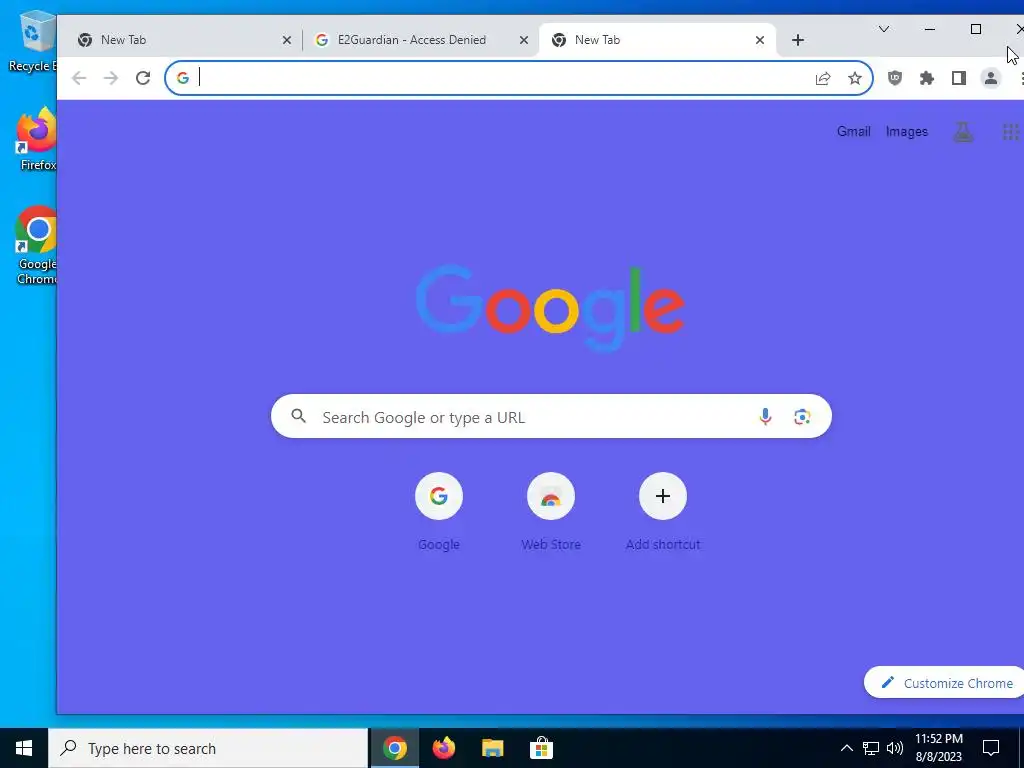The width and height of the screenshot is (1024, 768).
Task: Bookmark this tab with the star icon
Action: 855,78
